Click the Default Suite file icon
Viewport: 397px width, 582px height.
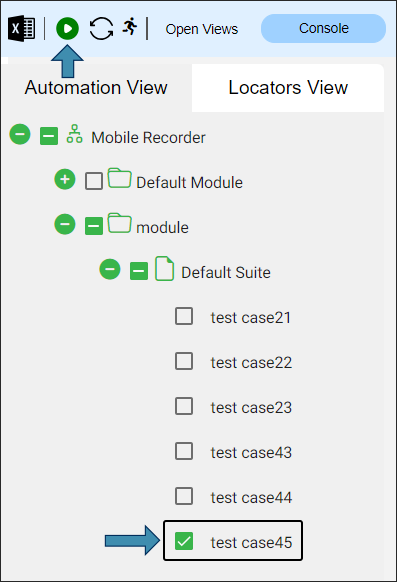[164, 268]
